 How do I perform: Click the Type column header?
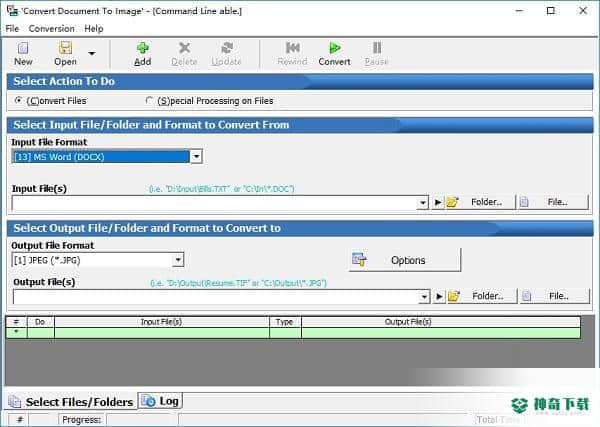[x=285, y=322]
